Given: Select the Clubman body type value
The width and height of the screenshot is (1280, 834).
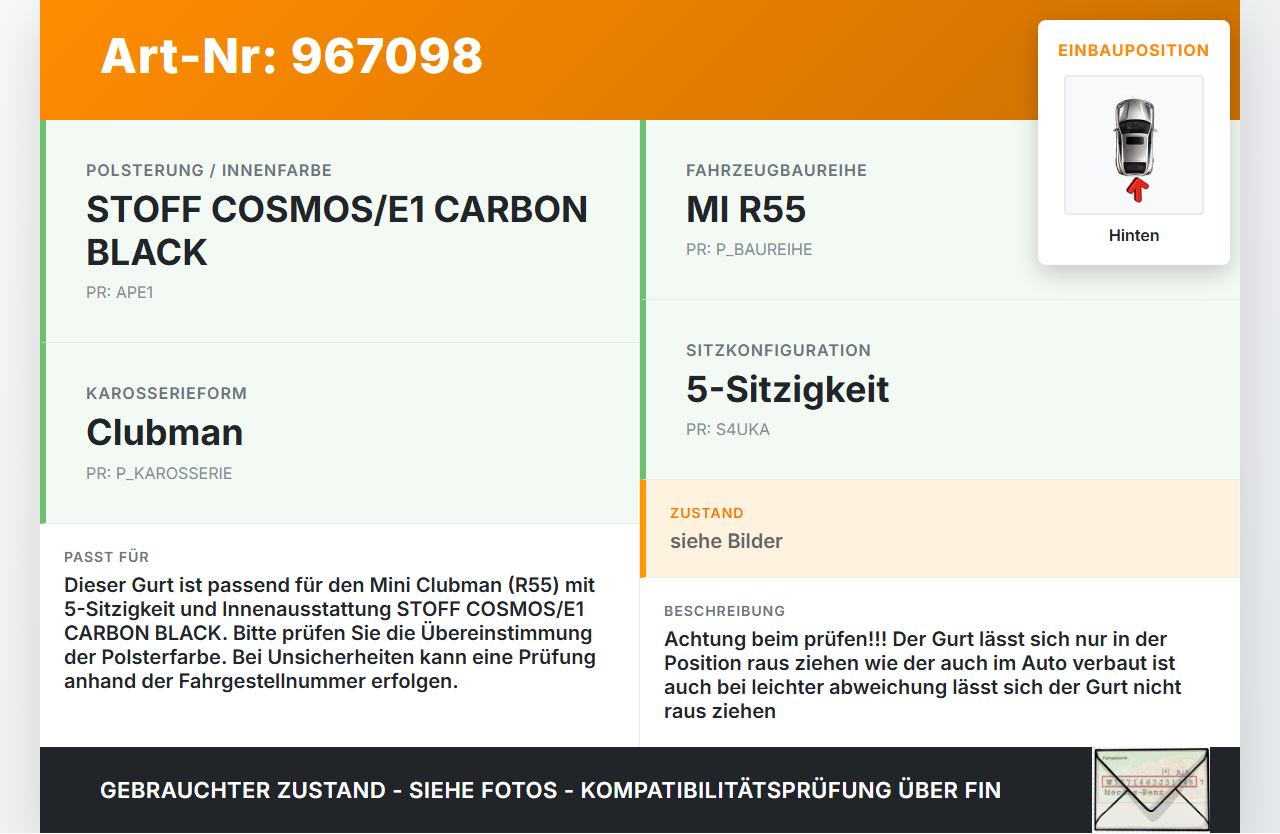Looking at the screenshot, I should click(x=165, y=432).
